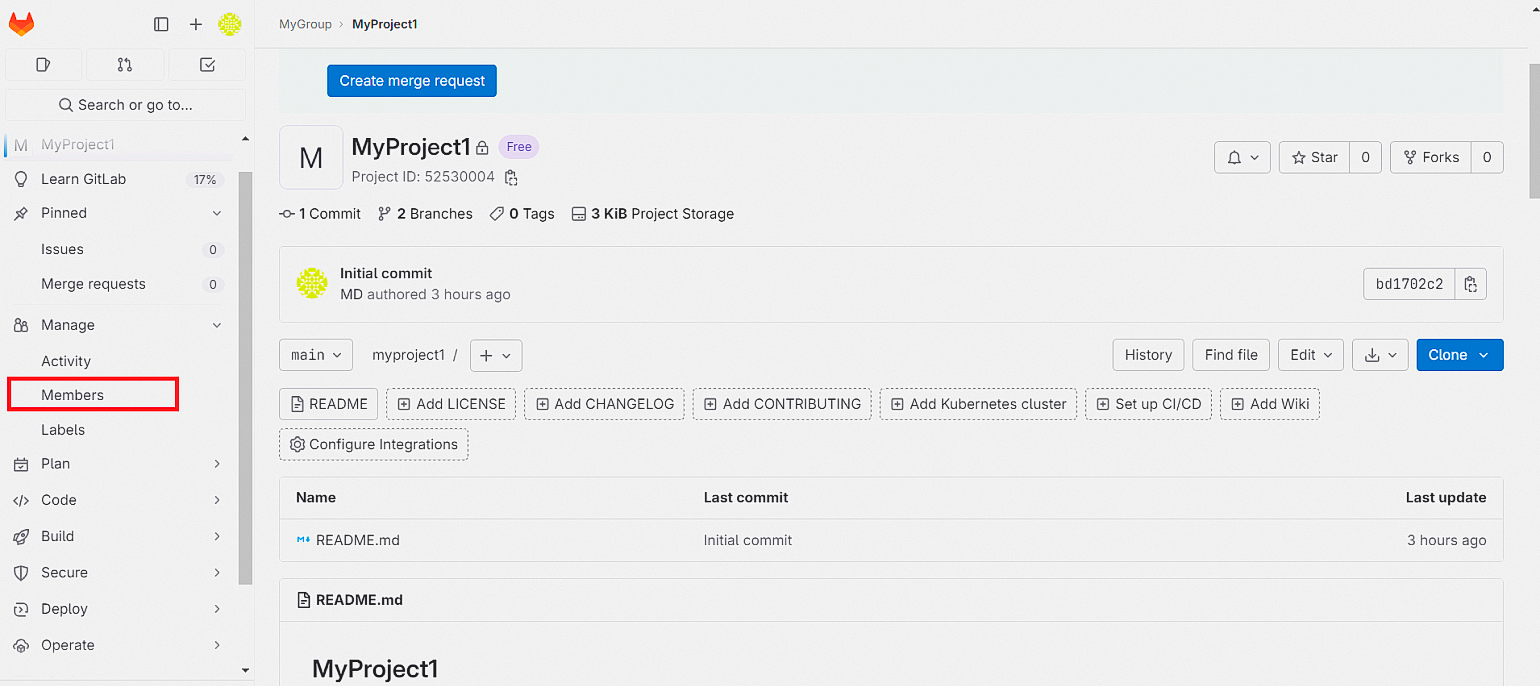Click the README.md heading file icon
The width and height of the screenshot is (1540, 686).
tap(304, 600)
